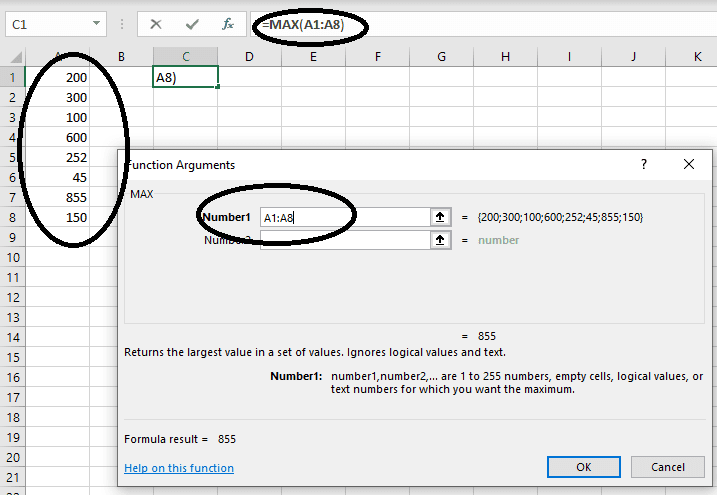This screenshot has width=717, height=495.
Task: Click the Number2 range selector icon
Action: click(x=439, y=240)
